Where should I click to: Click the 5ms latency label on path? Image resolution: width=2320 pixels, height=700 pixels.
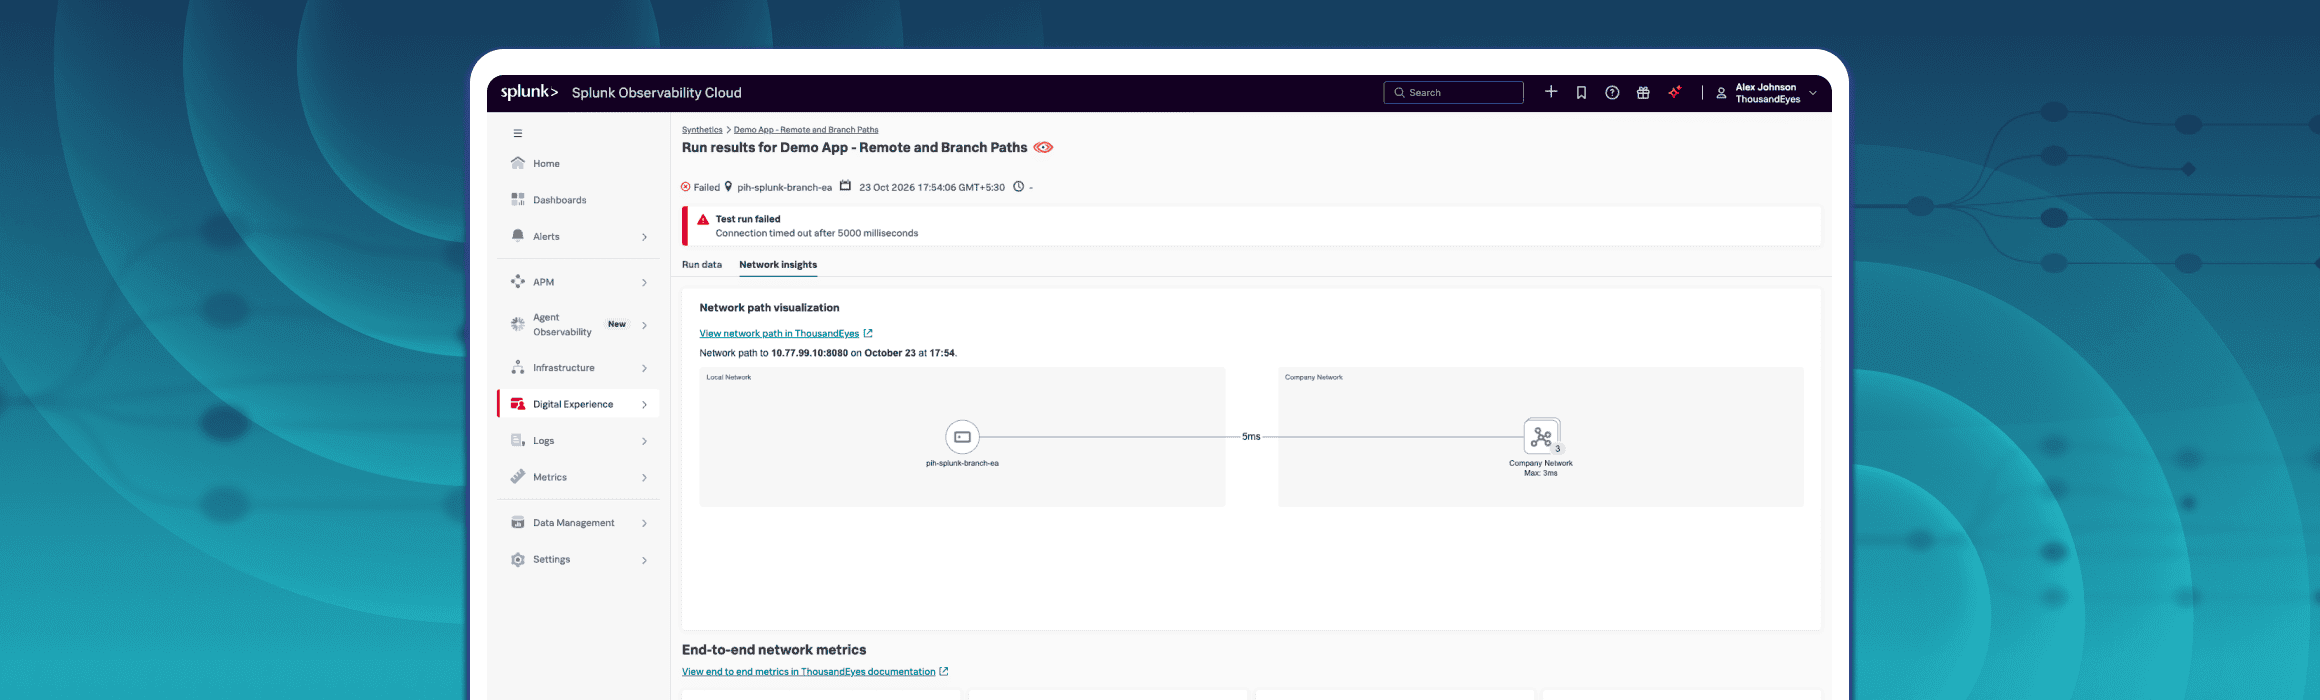click(x=1251, y=437)
